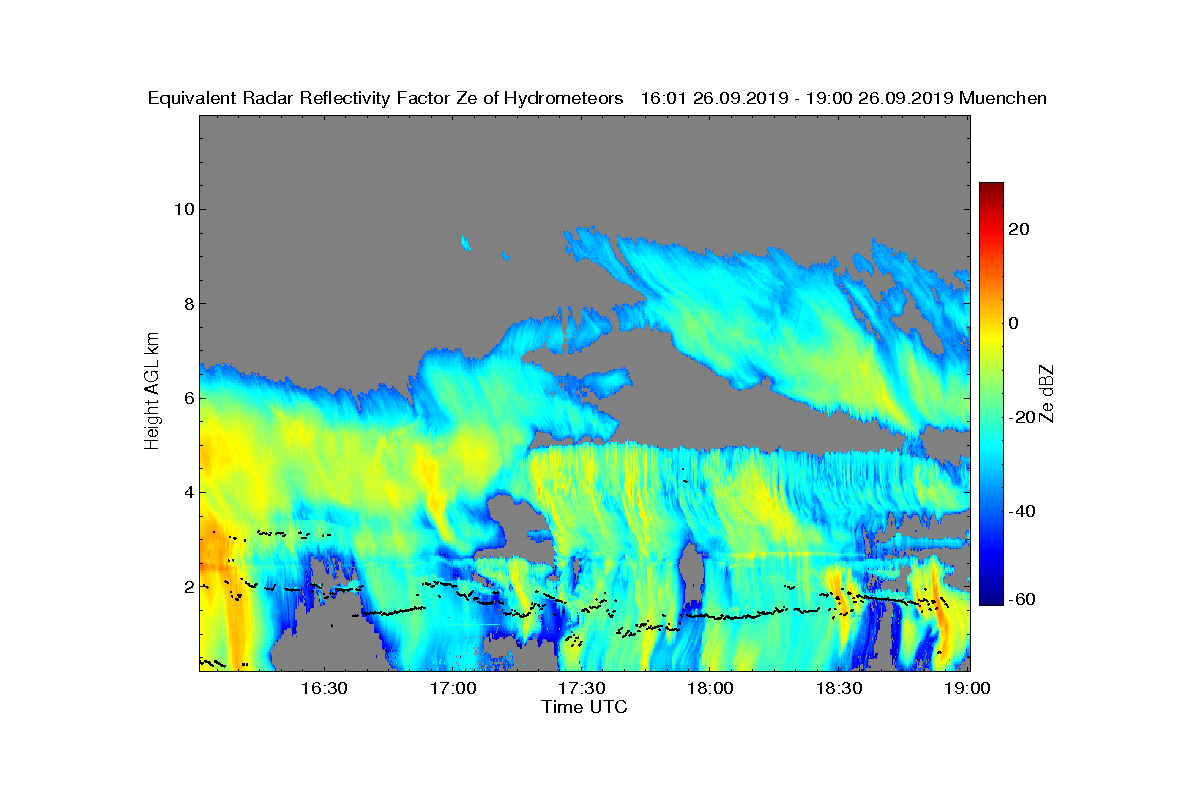The height and width of the screenshot is (800, 1200).
Task: Click the plot title 'Equivalent Radar Reflectivity Factor Ze of Hydrometeors'
Action: [x=385, y=98]
